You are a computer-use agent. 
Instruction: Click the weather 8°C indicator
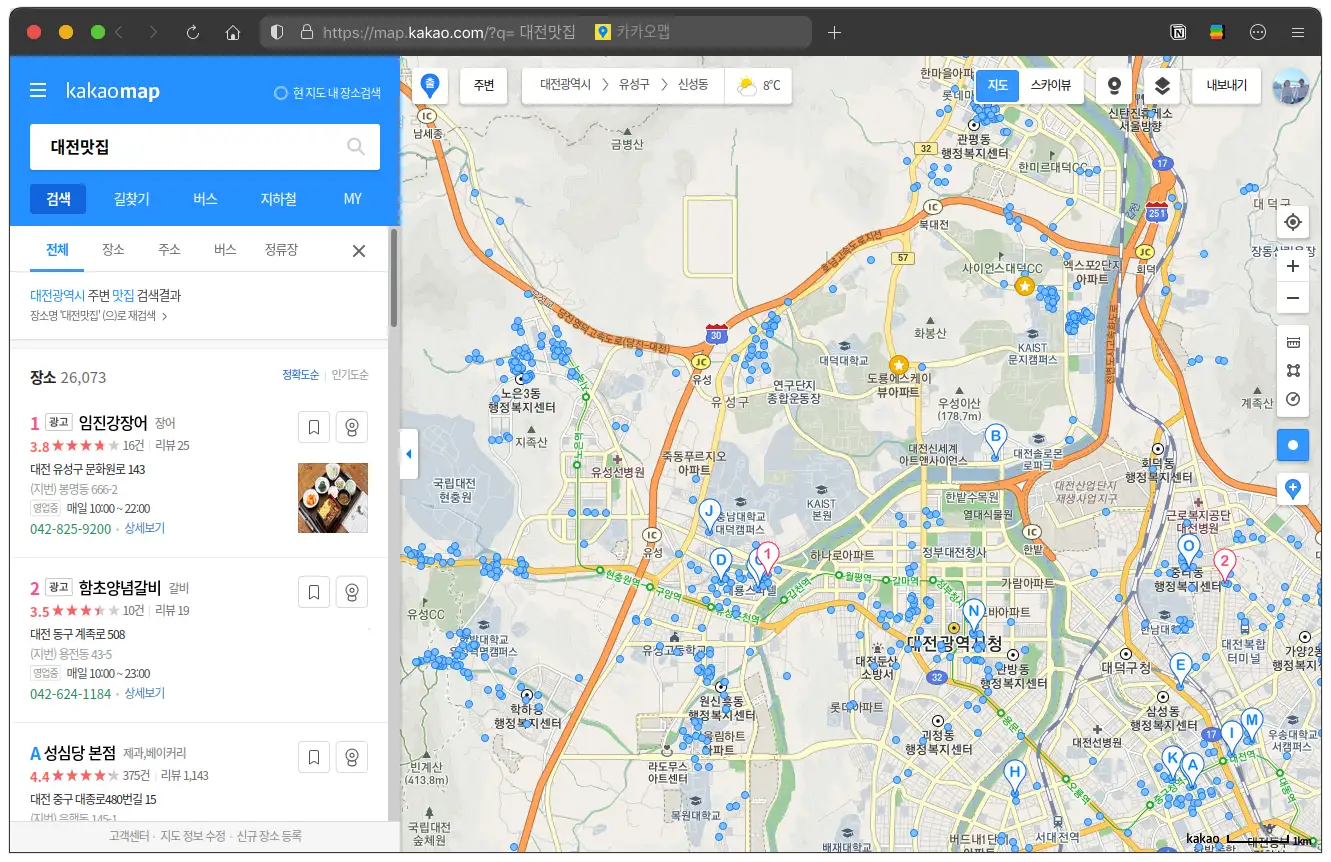pos(758,86)
